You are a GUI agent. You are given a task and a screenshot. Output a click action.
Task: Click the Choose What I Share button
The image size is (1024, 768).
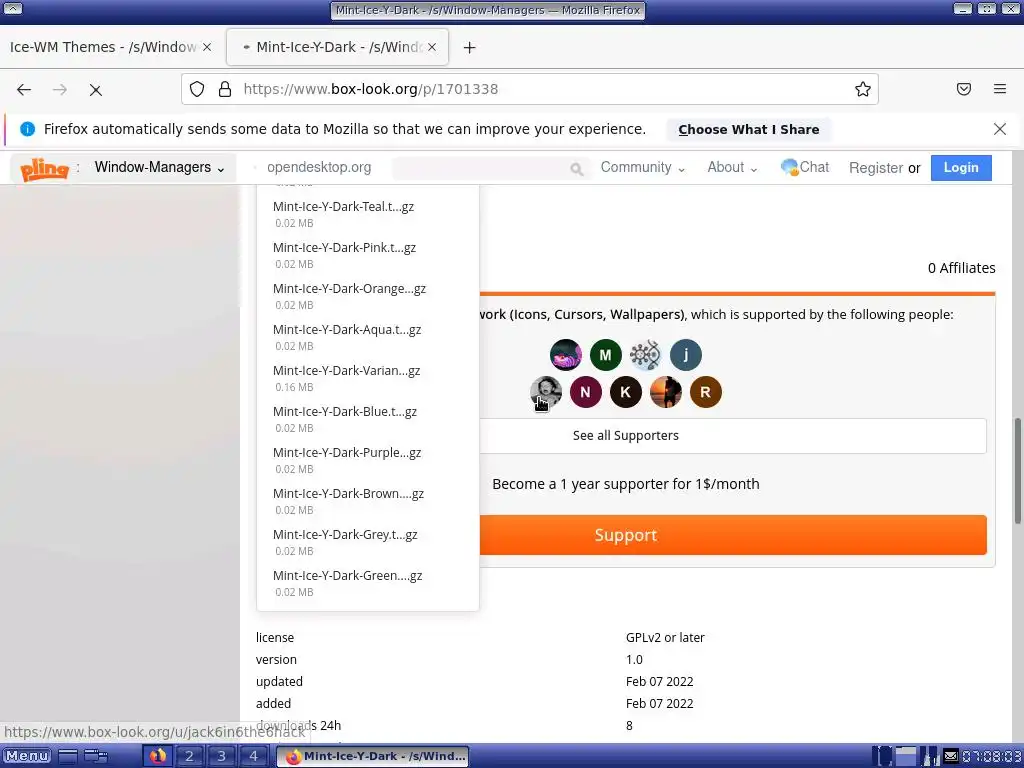pos(748,129)
